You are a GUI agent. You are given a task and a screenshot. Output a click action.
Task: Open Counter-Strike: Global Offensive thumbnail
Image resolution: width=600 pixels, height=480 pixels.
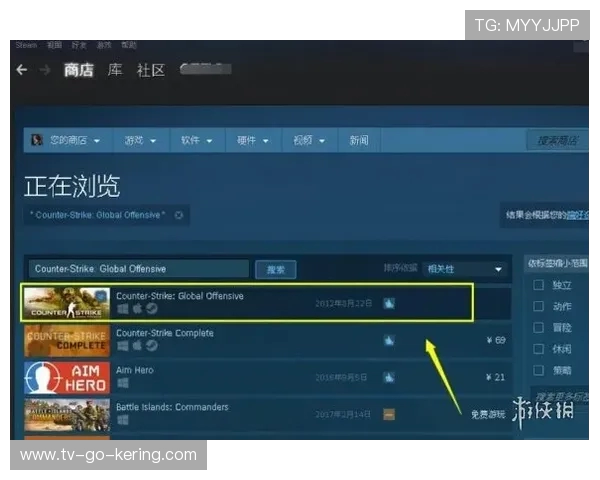point(67,303)
